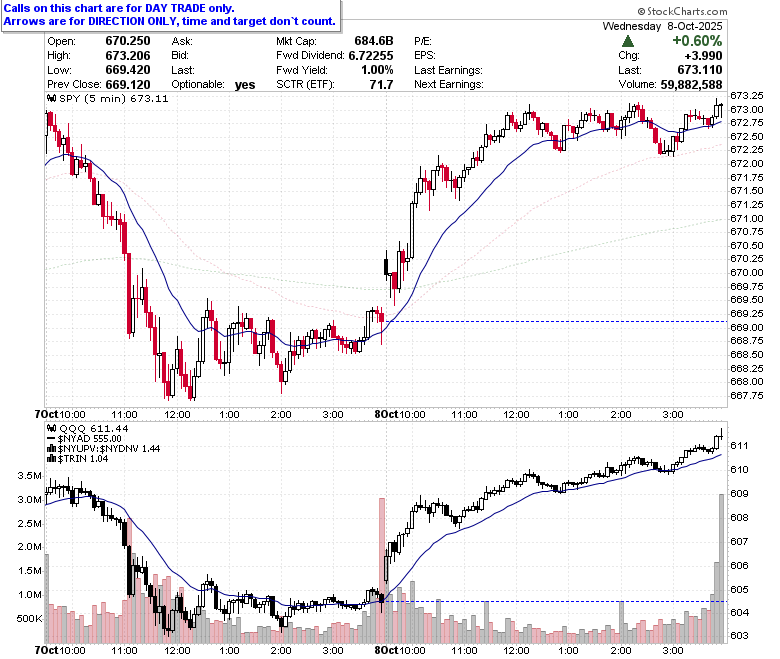Screen dimensions: 780x659
Task: Click the large gray closing volume bar
Action: point(722,568)
